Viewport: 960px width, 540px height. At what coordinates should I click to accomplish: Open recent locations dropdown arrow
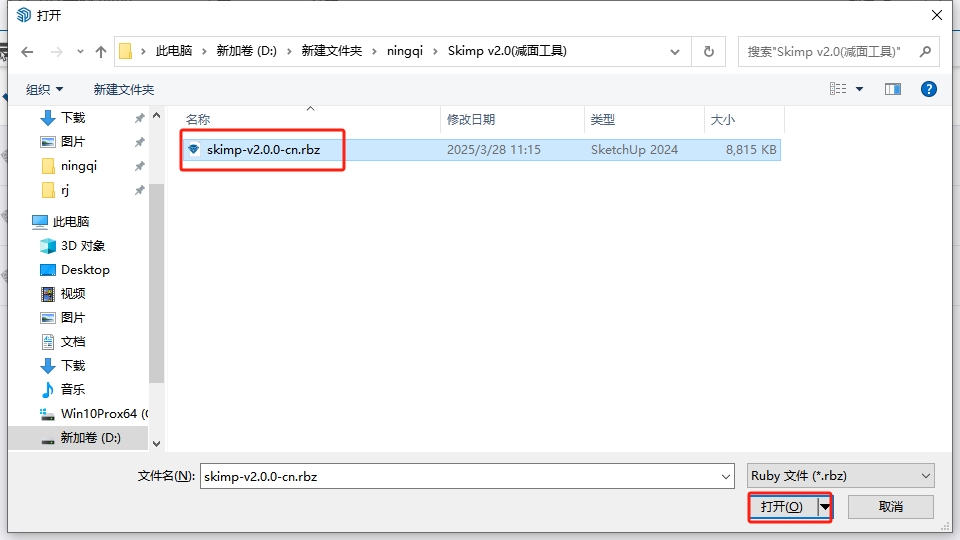coord(80,52)
